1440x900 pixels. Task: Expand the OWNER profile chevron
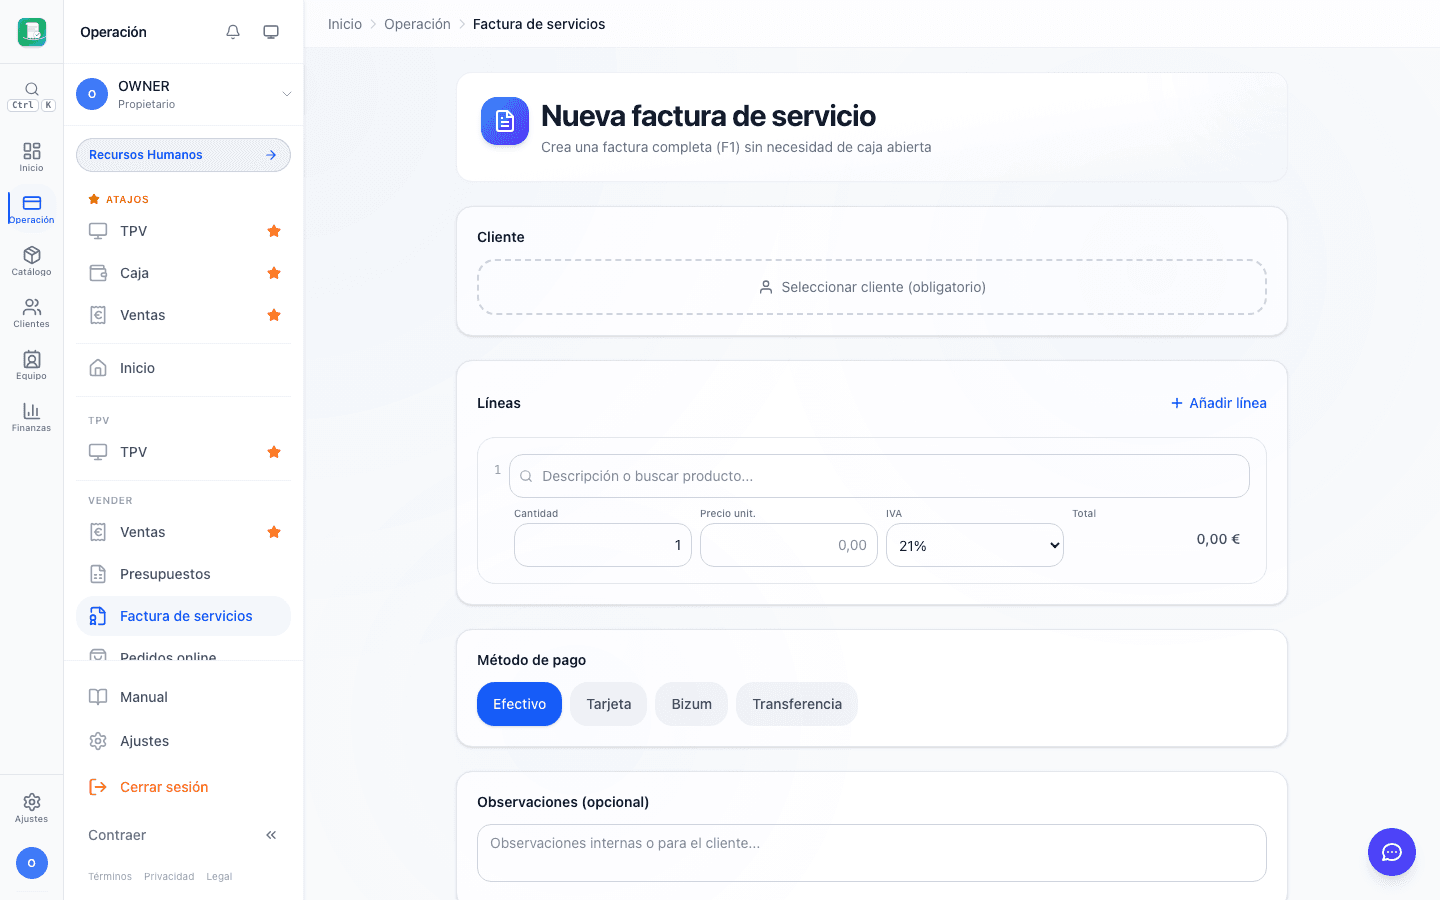click(287, 94)
